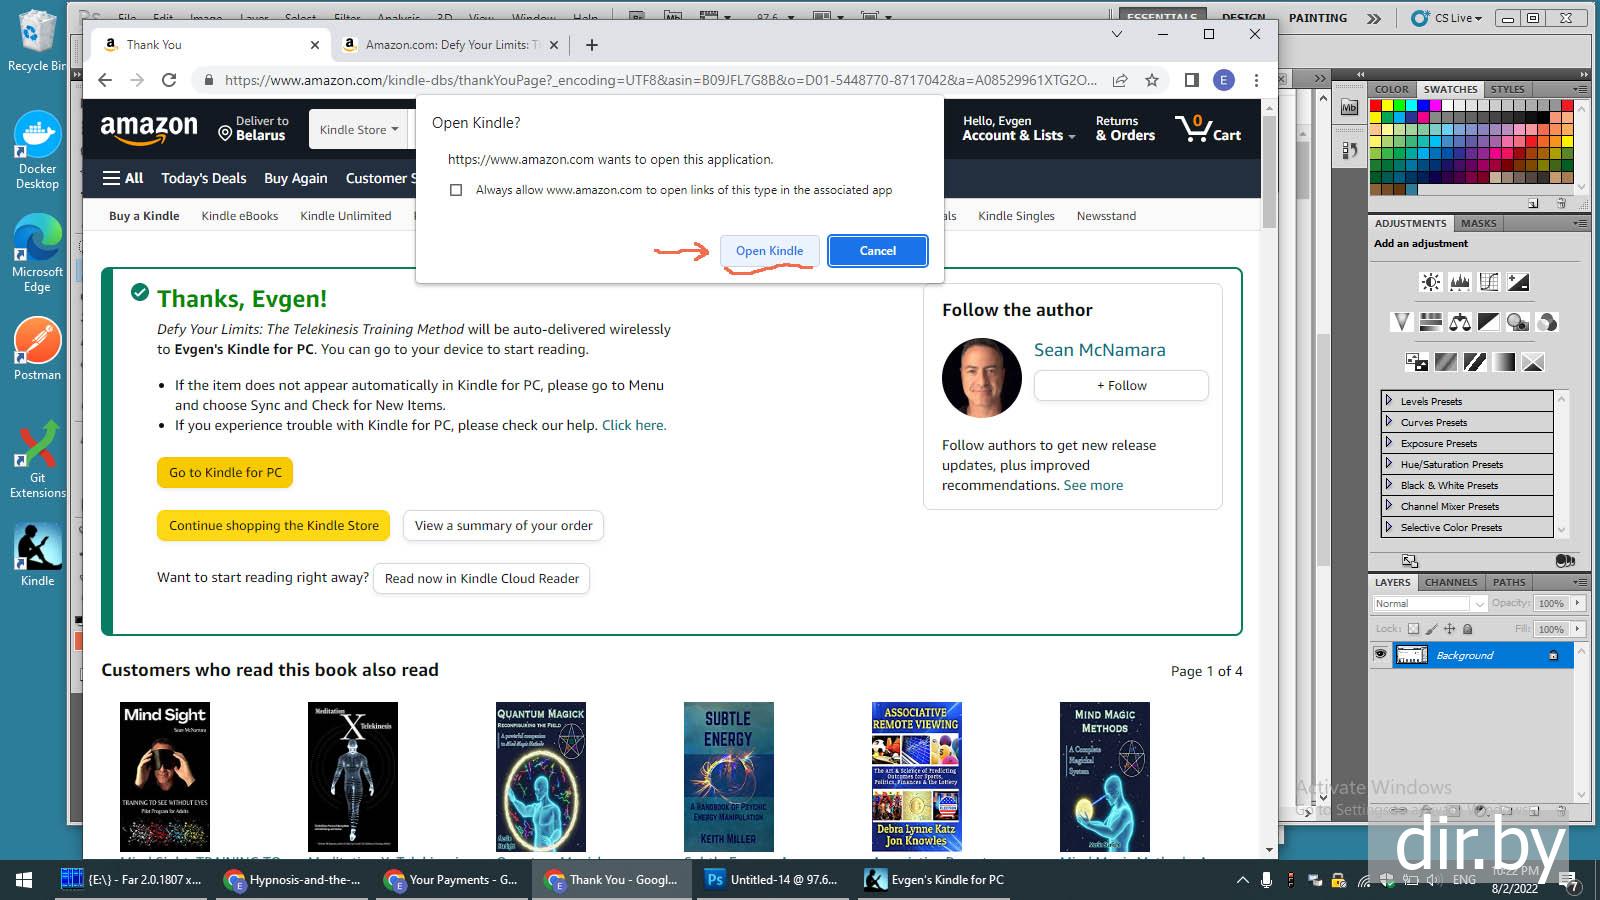Click the Open Kindle button

point(769,251)
